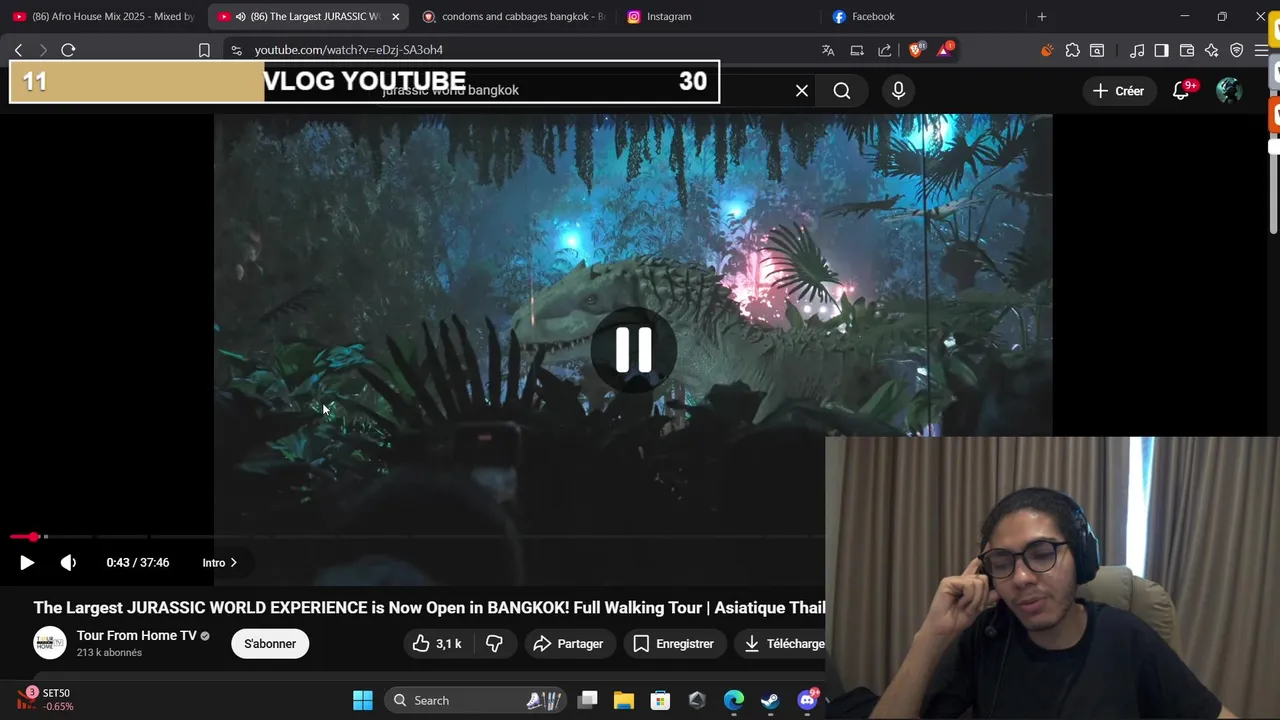This screenshot has width=1280, height=720.
Task: Open the browser hamburger menu
Action: coord(1261,50)
